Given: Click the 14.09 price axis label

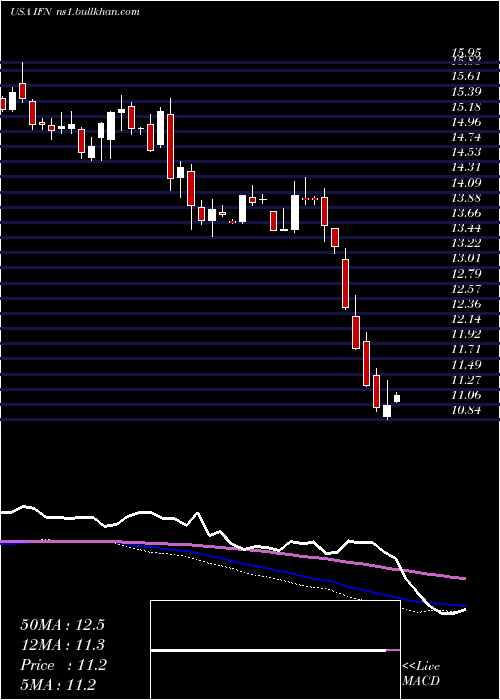Looking at the screenshot, I should (466, 183).
